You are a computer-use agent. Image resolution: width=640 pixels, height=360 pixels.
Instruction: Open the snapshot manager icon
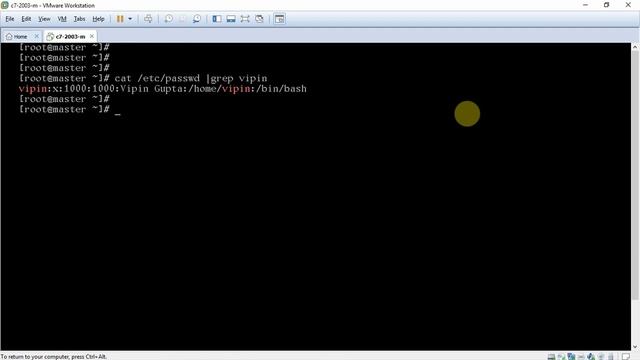point(197,19)
